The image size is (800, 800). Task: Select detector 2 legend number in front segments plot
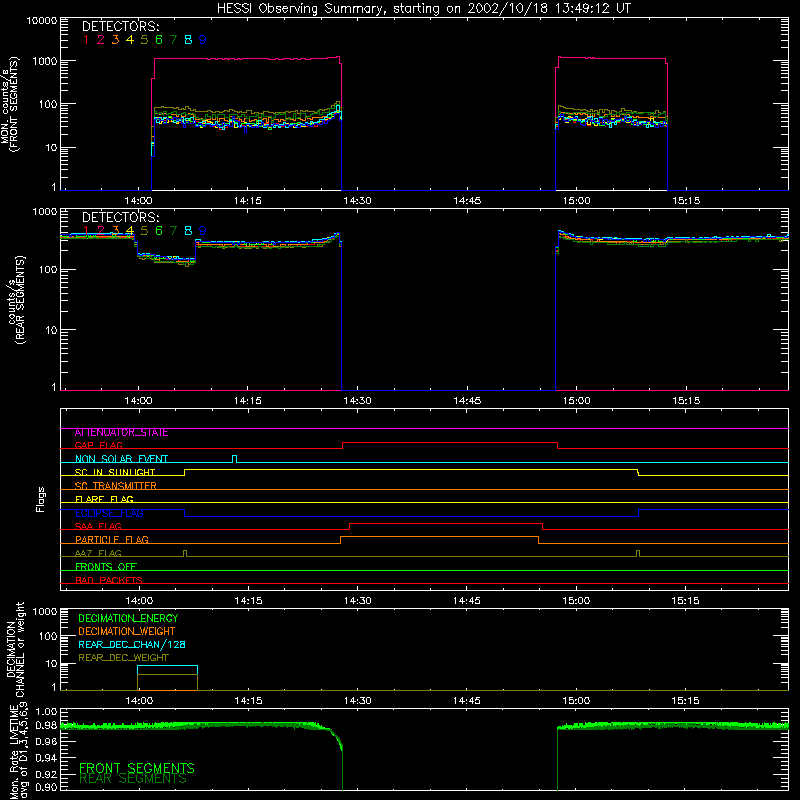pos(101,40)
